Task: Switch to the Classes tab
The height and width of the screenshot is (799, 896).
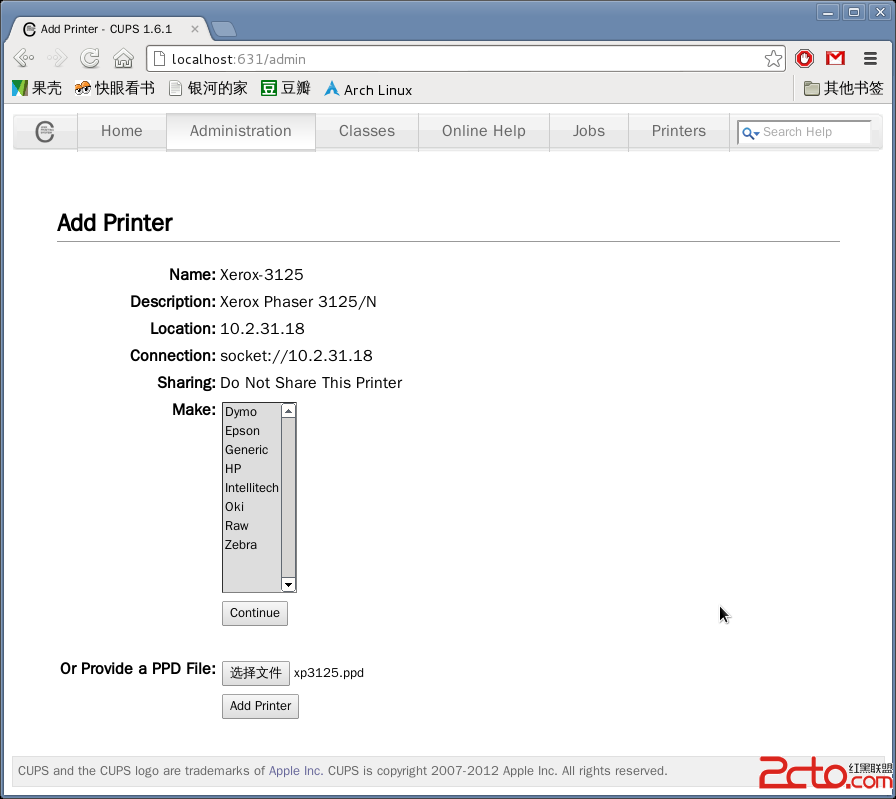Action: (x=367, y=131)
